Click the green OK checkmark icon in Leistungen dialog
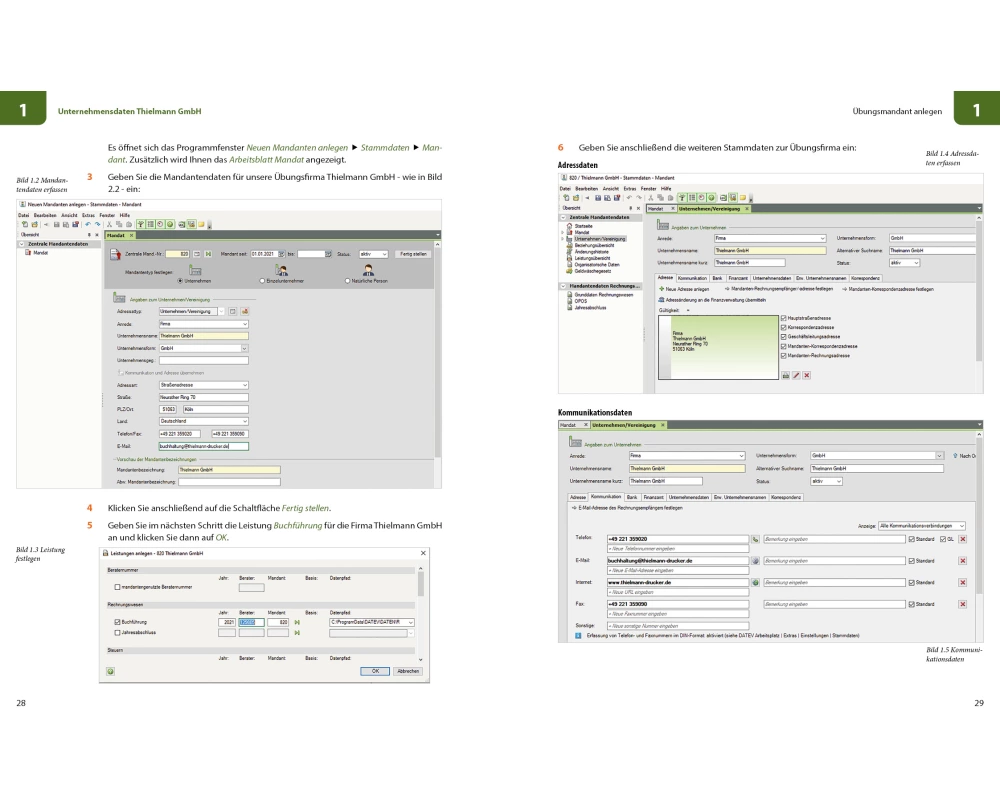 pyautogui.click(x=110, y=671)
